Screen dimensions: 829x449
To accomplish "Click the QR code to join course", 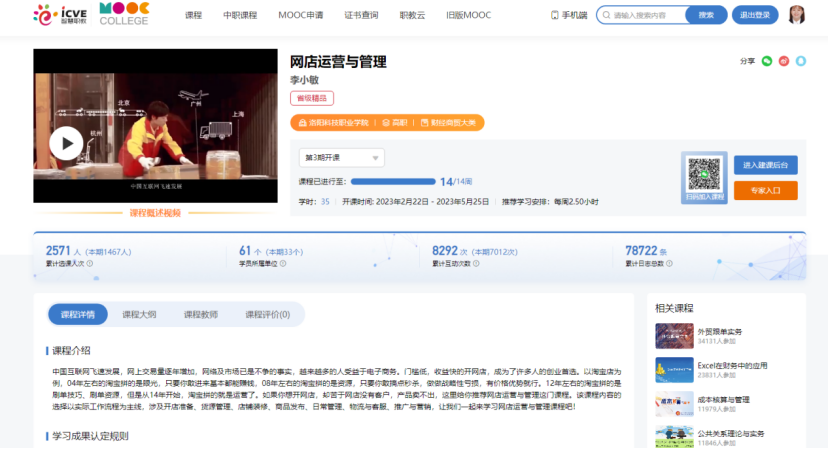I will pyautogui.click(x=704, y=177).
